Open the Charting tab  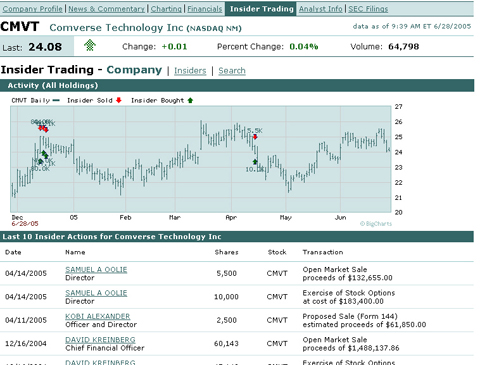point(166,9)
